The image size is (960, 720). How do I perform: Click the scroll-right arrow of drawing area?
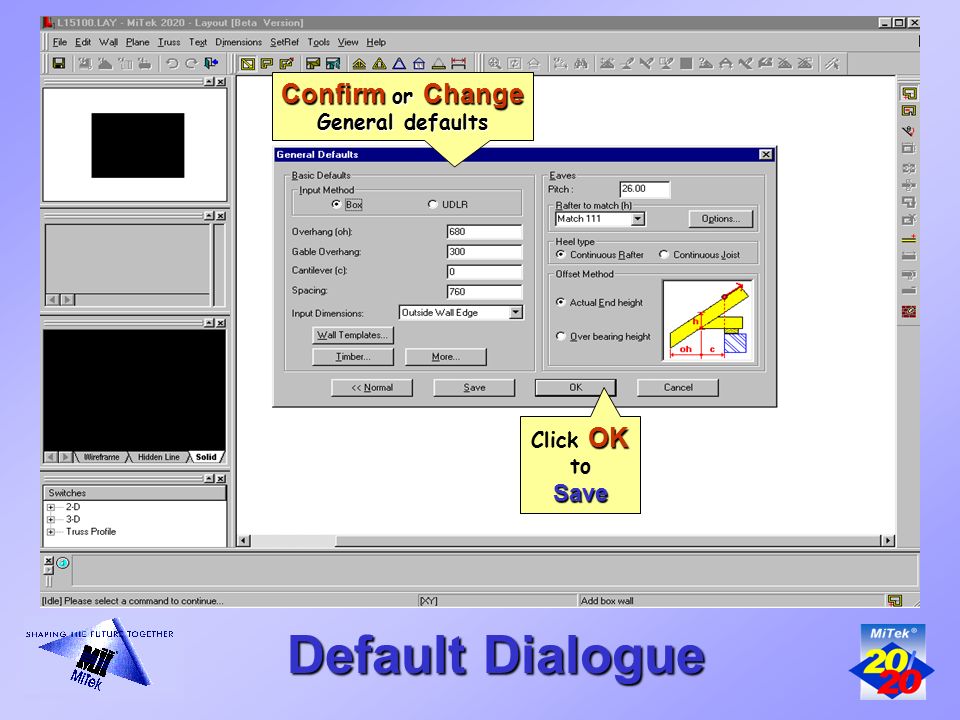coord(888,541)
